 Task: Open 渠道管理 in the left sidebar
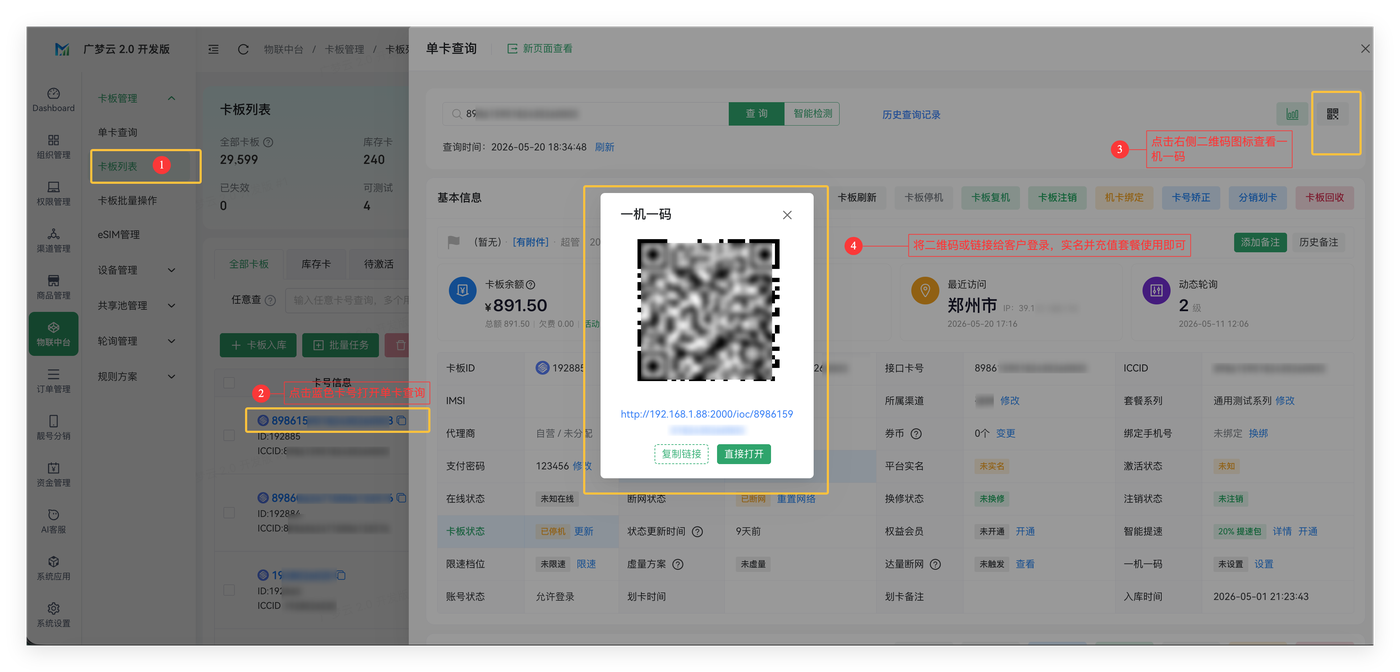(x=53, y=240)
